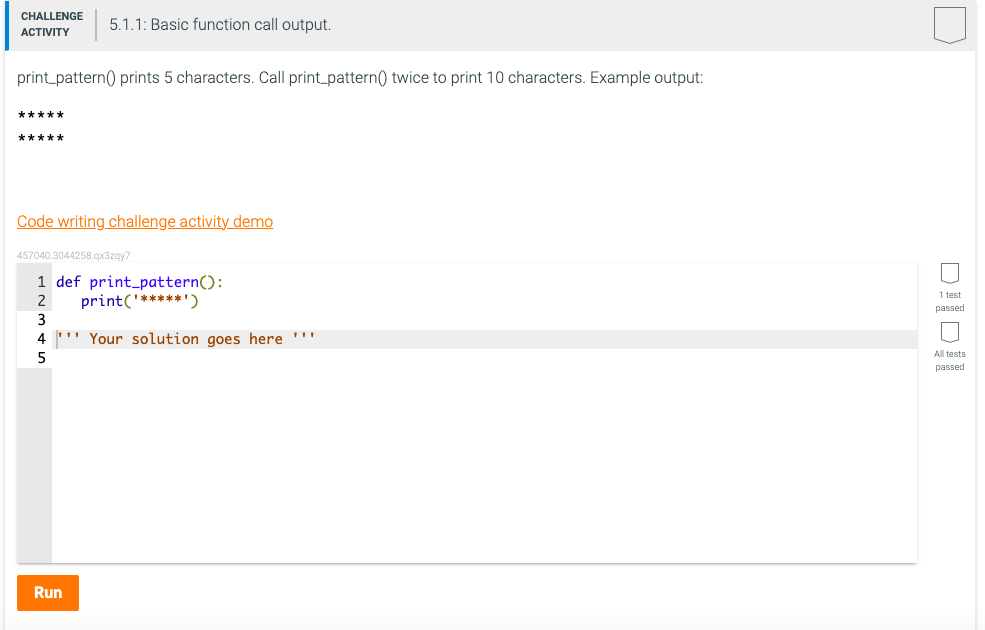Click the print_pattern function definition on line 1
This screenshot has height=630, width=985.
pos(140,281)
